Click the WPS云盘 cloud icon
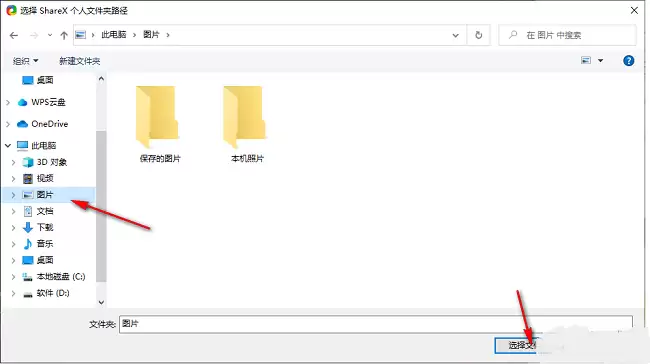 coord(22,102)
